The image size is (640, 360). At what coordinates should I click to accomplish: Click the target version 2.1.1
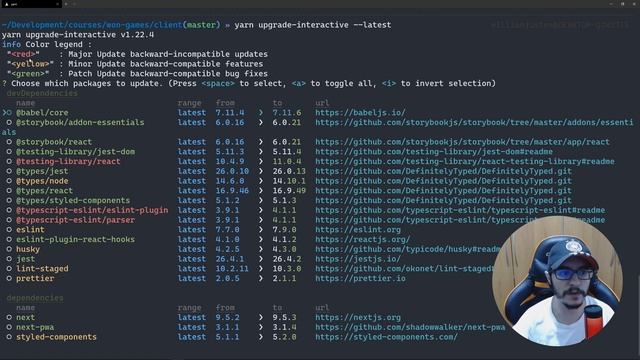tap(284, 279)
